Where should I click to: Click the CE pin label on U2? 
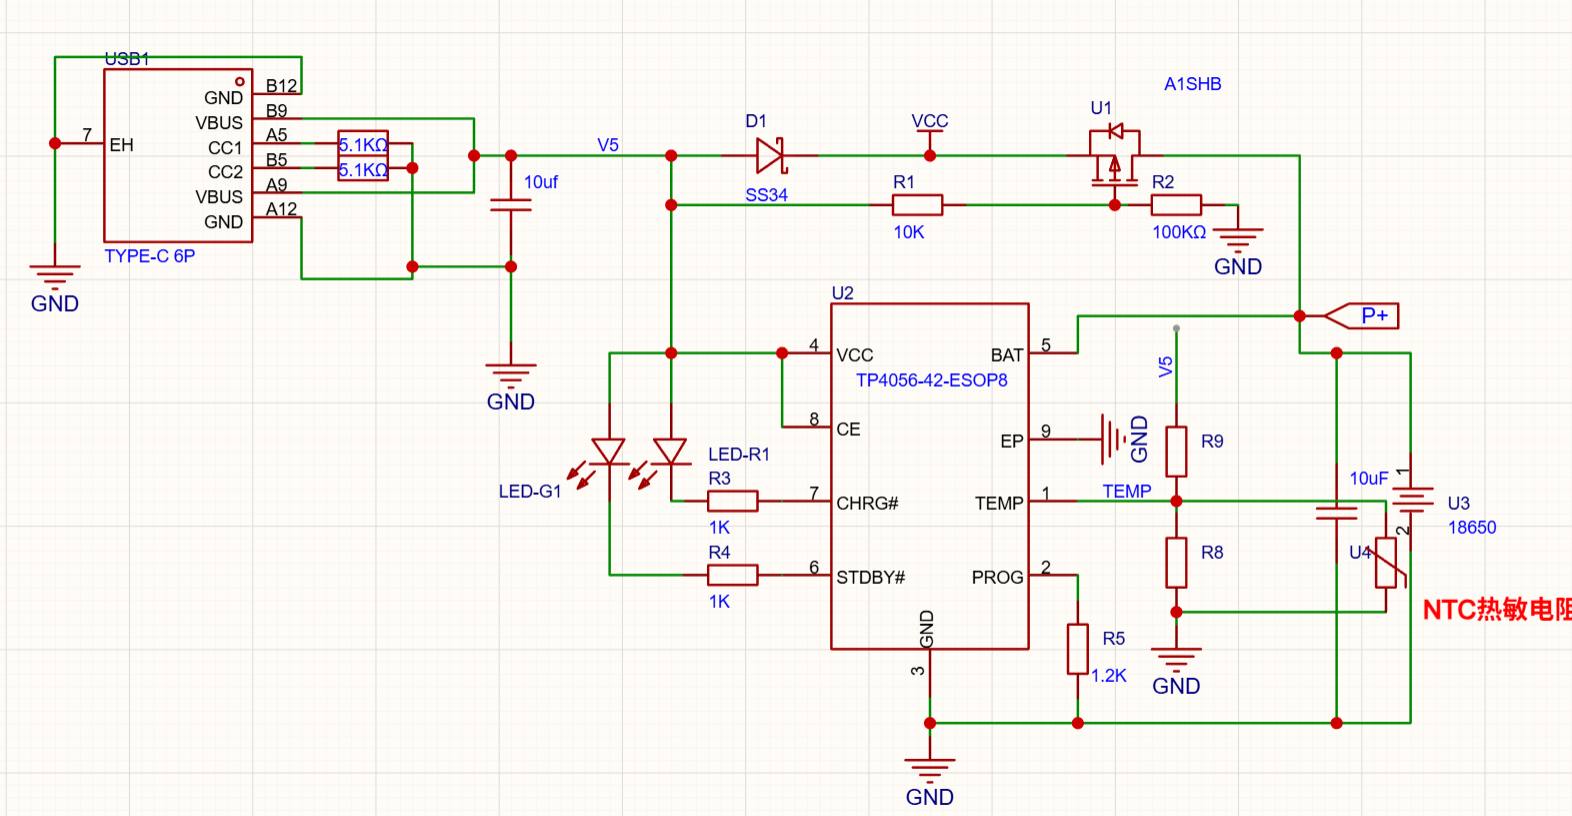coord(848,429)
